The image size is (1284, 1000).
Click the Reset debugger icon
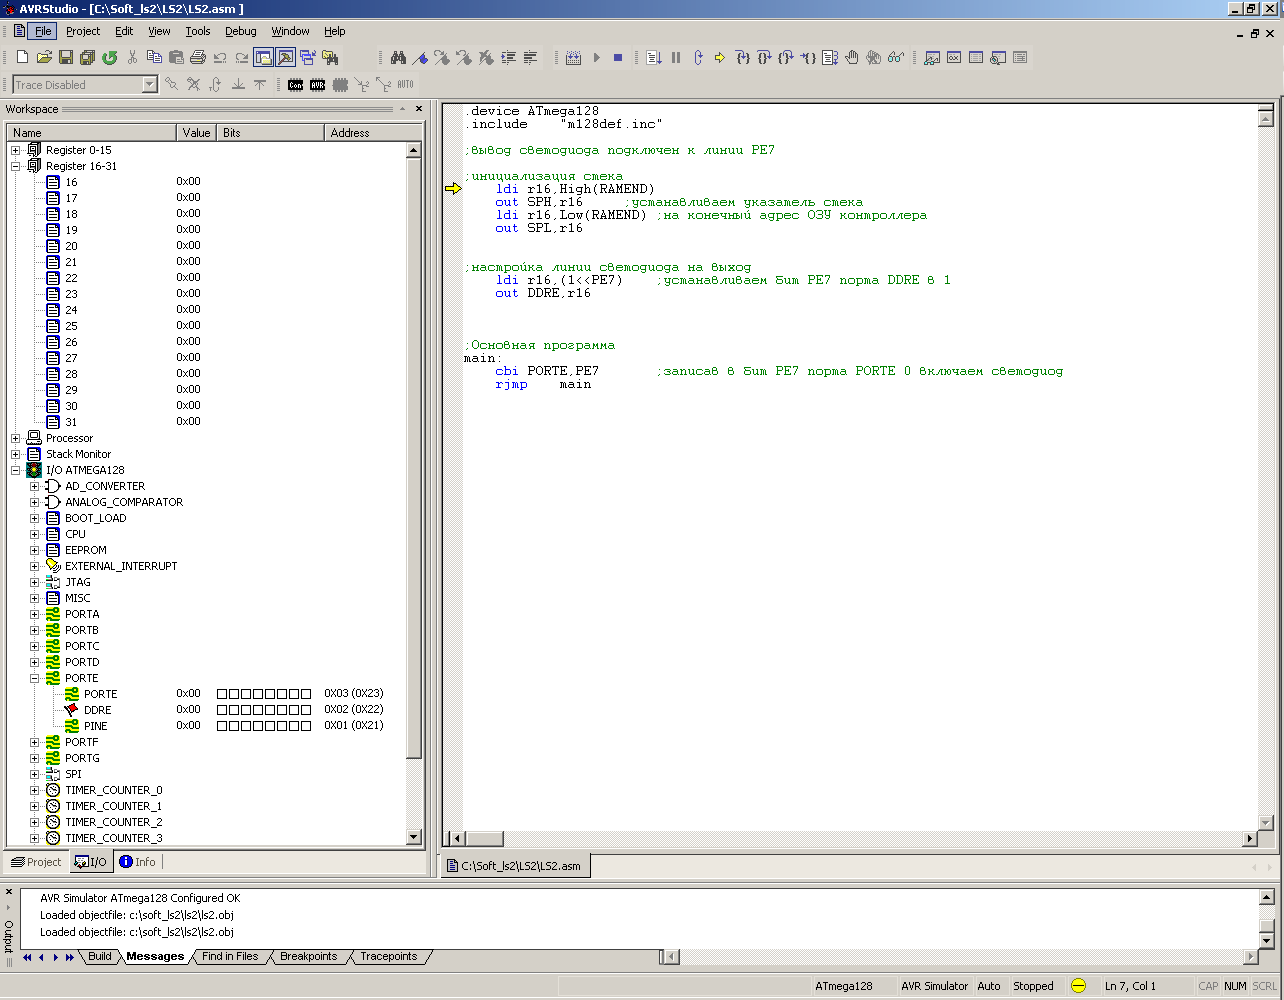[x=698, y=57]
